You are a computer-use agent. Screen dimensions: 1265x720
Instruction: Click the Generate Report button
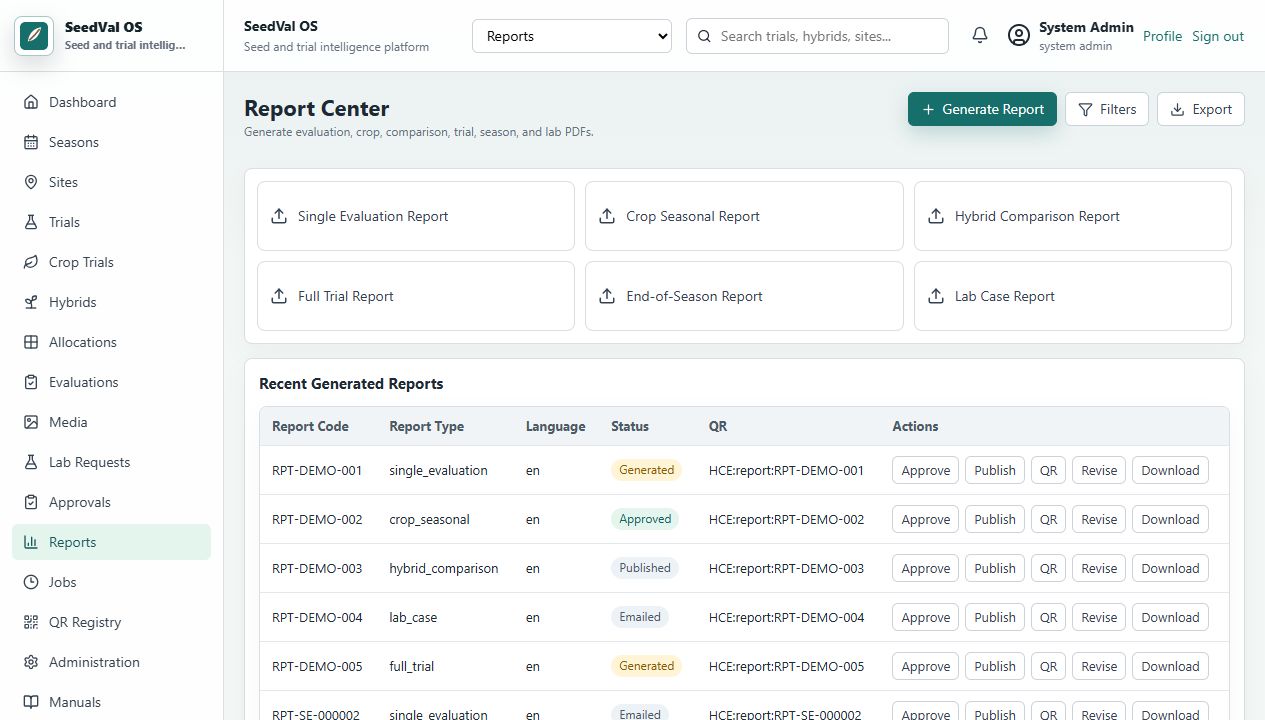click(x=982, y=109)
